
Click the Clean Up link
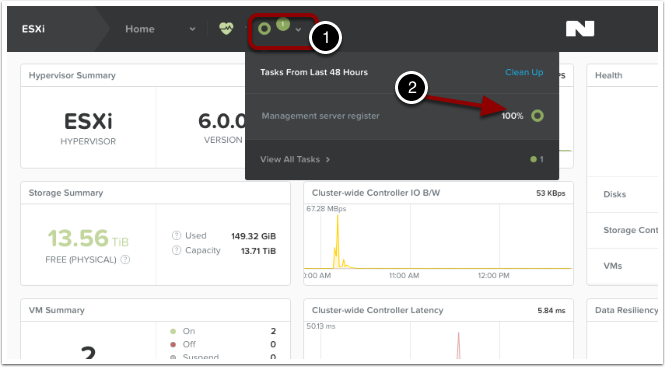[524, 73]
